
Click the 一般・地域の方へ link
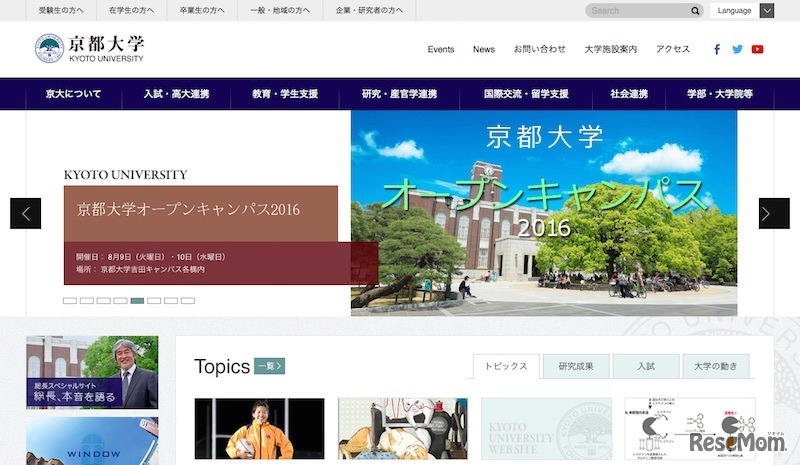click(280, 10)
